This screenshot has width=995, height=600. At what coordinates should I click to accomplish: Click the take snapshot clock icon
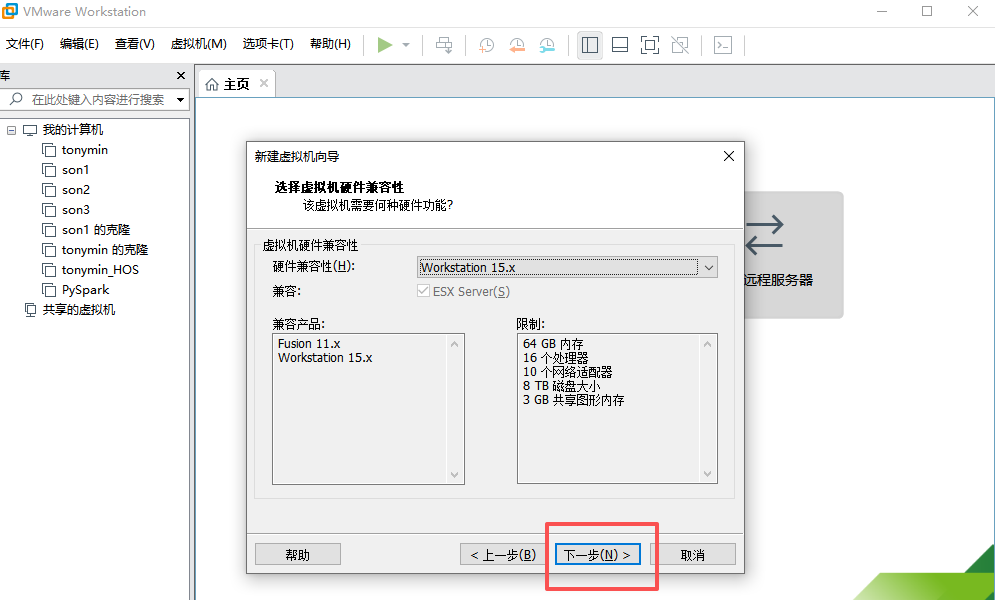tap(486, 45)
